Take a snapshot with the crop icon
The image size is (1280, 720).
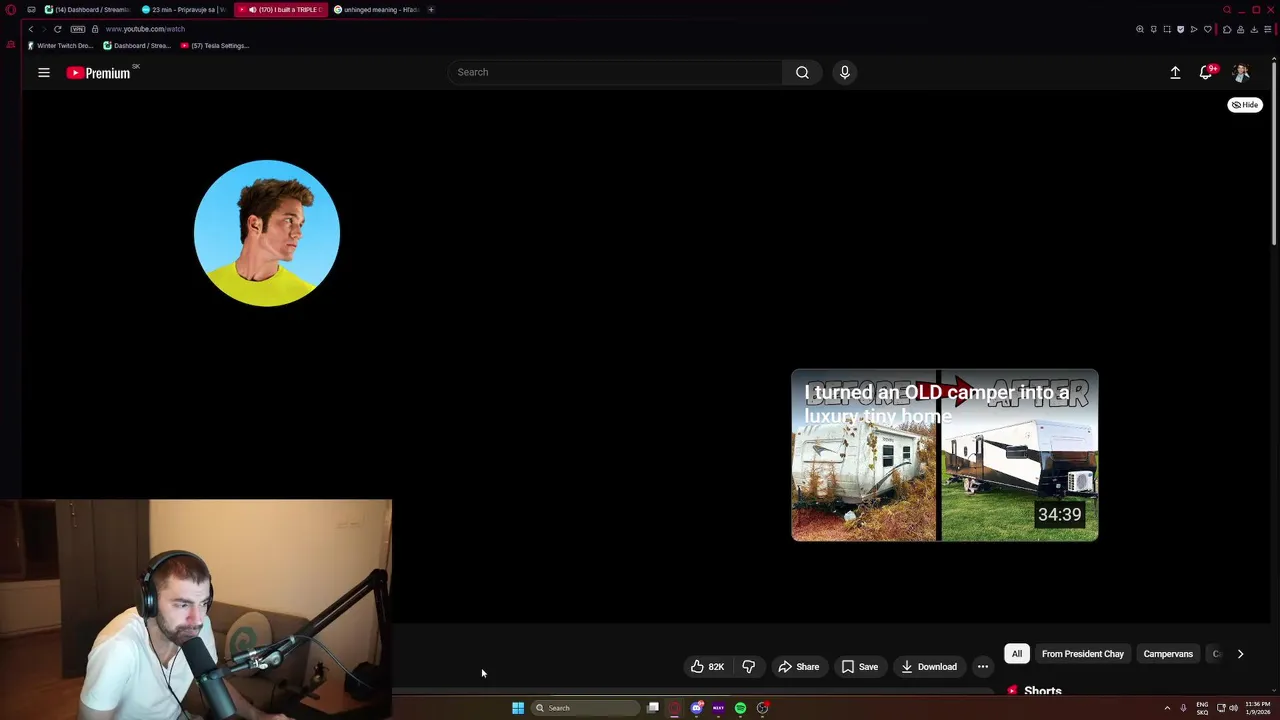pos(1167,29)
